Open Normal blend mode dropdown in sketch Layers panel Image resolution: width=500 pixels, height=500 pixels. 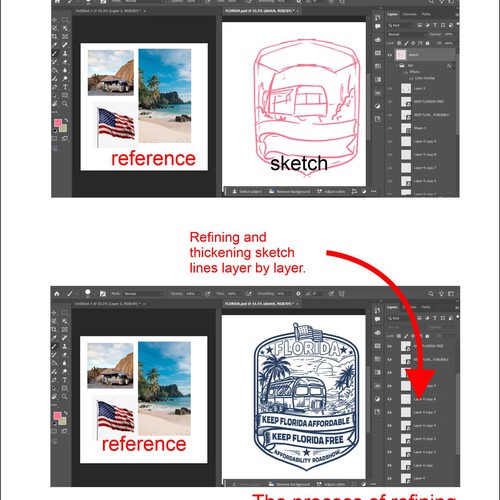[407, 34]
